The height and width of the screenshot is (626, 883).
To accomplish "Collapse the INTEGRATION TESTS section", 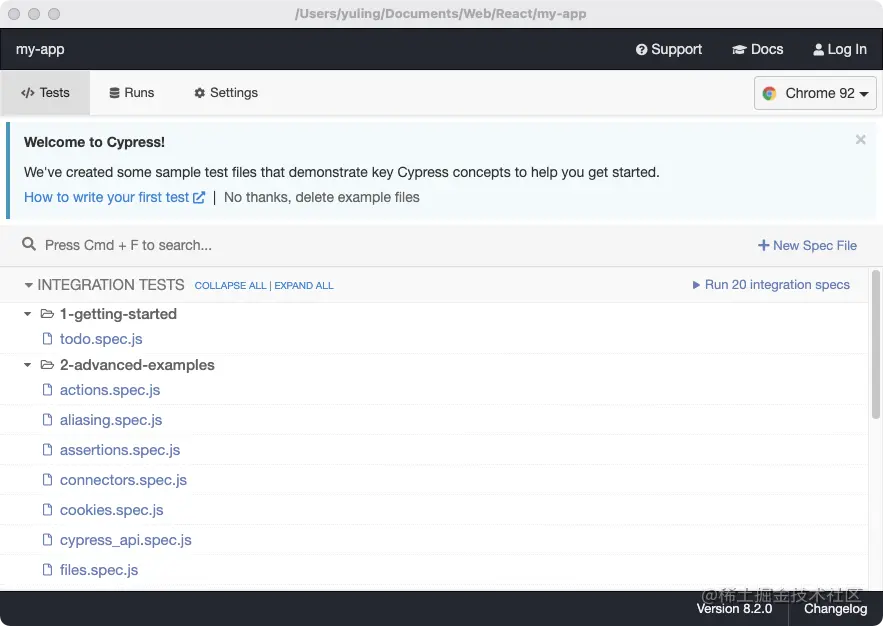I will click(x=28, y=285).
